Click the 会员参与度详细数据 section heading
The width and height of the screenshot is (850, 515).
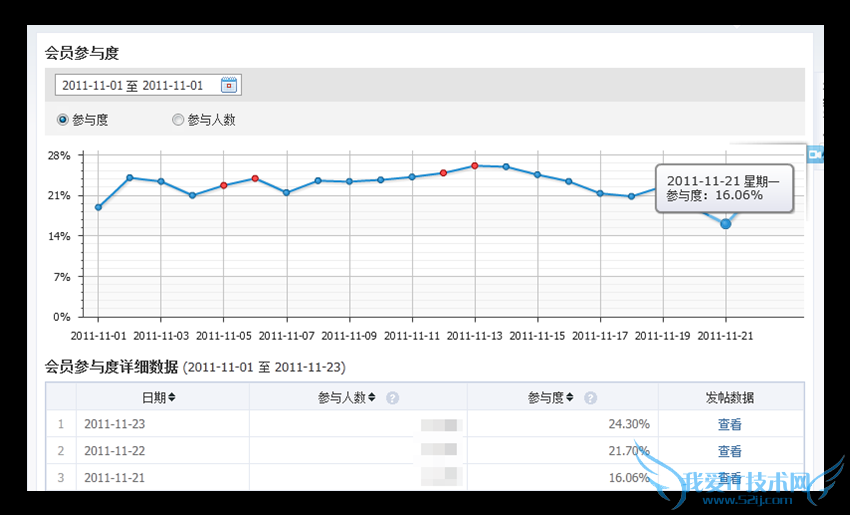coord(111,367)
